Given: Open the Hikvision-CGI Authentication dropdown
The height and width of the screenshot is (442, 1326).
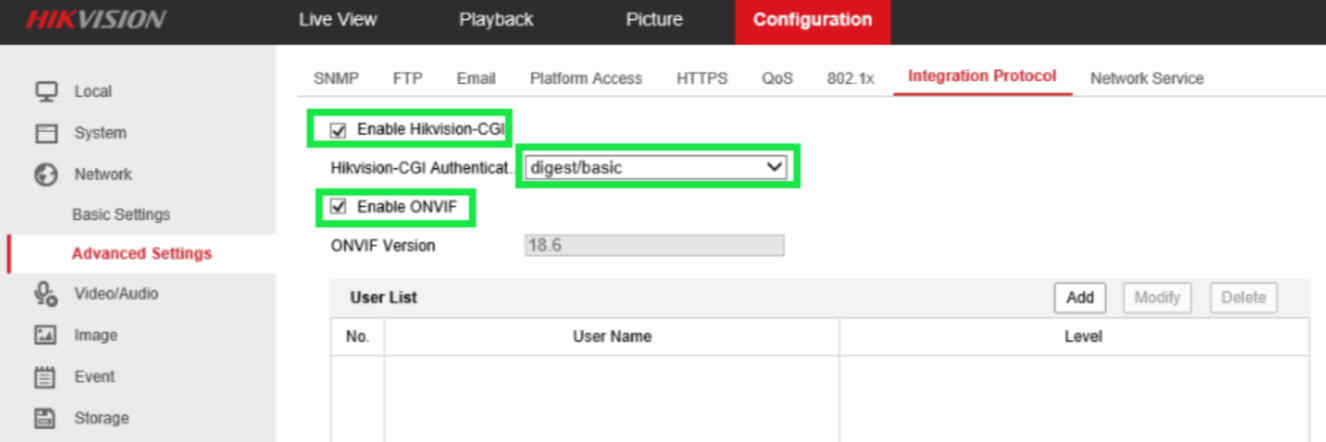Looking at the screenshot, I should click(x=657, y=168).
